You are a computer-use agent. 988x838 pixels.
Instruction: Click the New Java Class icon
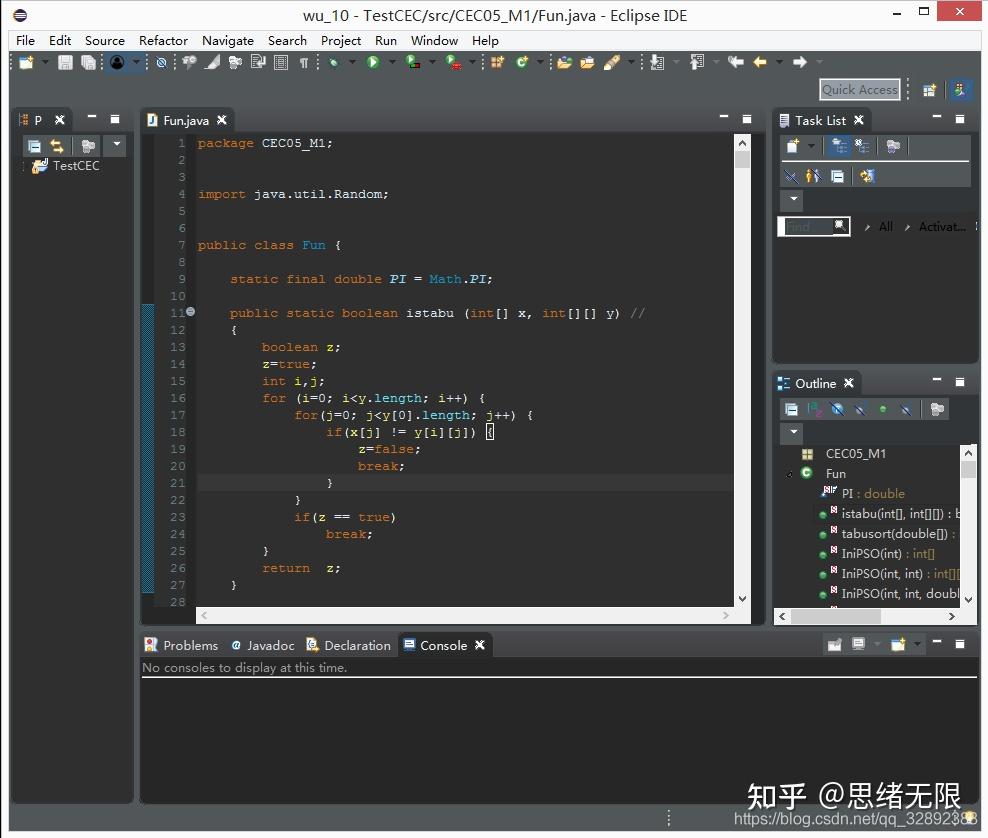[x=522, y=62]
